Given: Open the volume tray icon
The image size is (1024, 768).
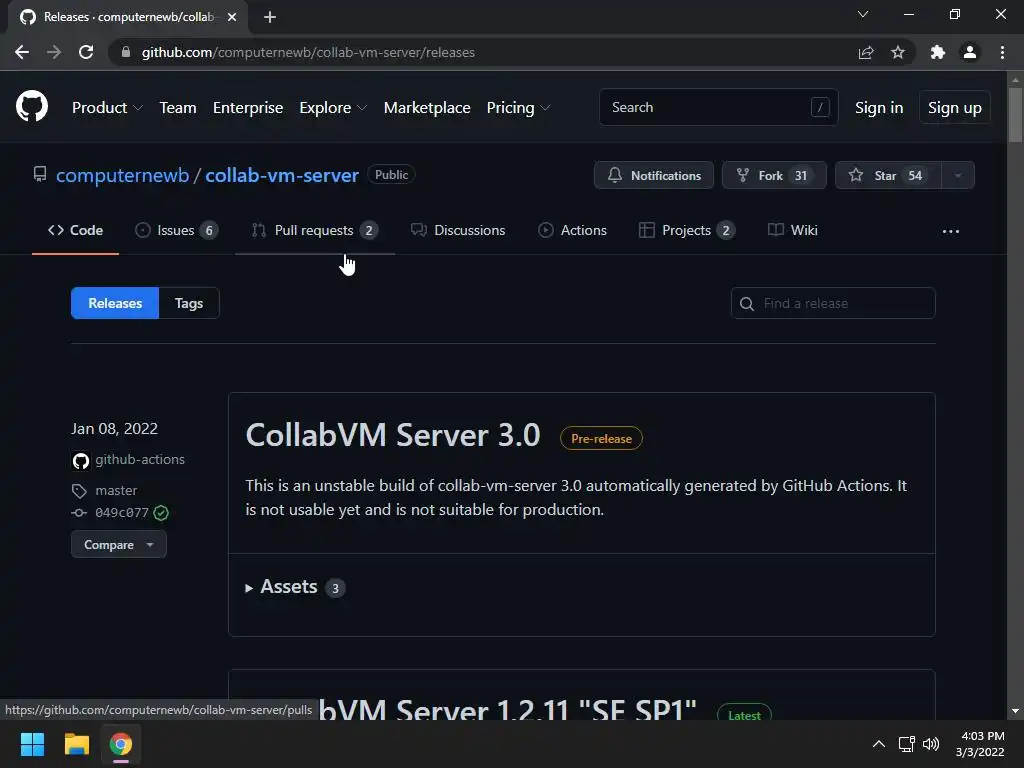Looking at the screenshot, I should (x=931, y=744).
